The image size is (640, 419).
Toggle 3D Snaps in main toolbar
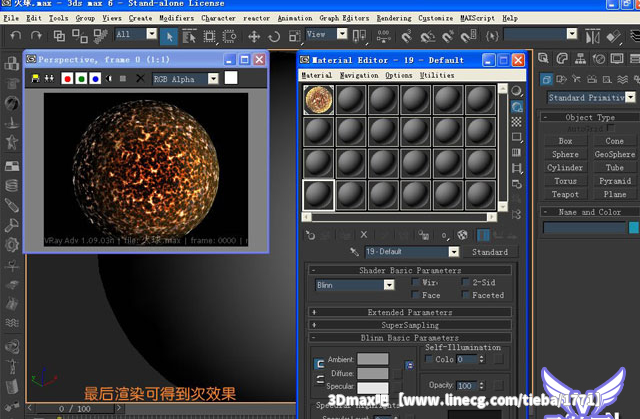click(406, 37)
